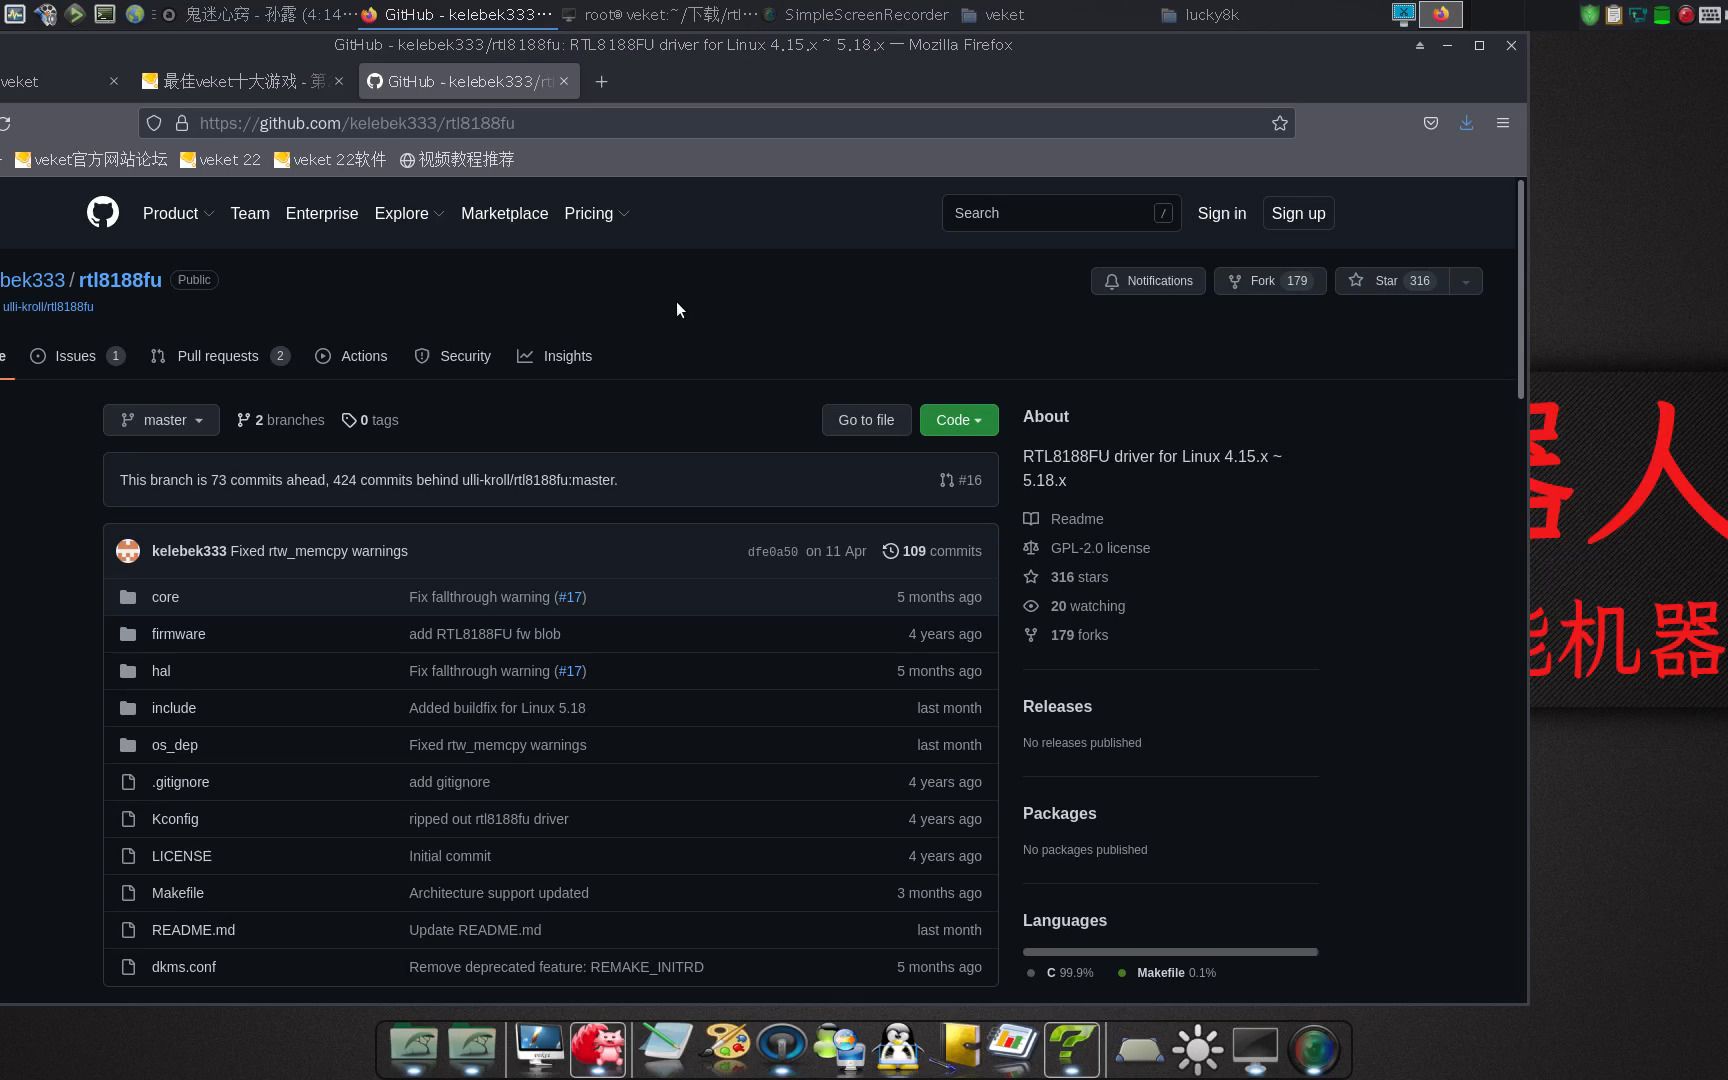Open the Marketplace nav item
1728x1080 pixels.
pyautogui.click(x=504, y=213)
